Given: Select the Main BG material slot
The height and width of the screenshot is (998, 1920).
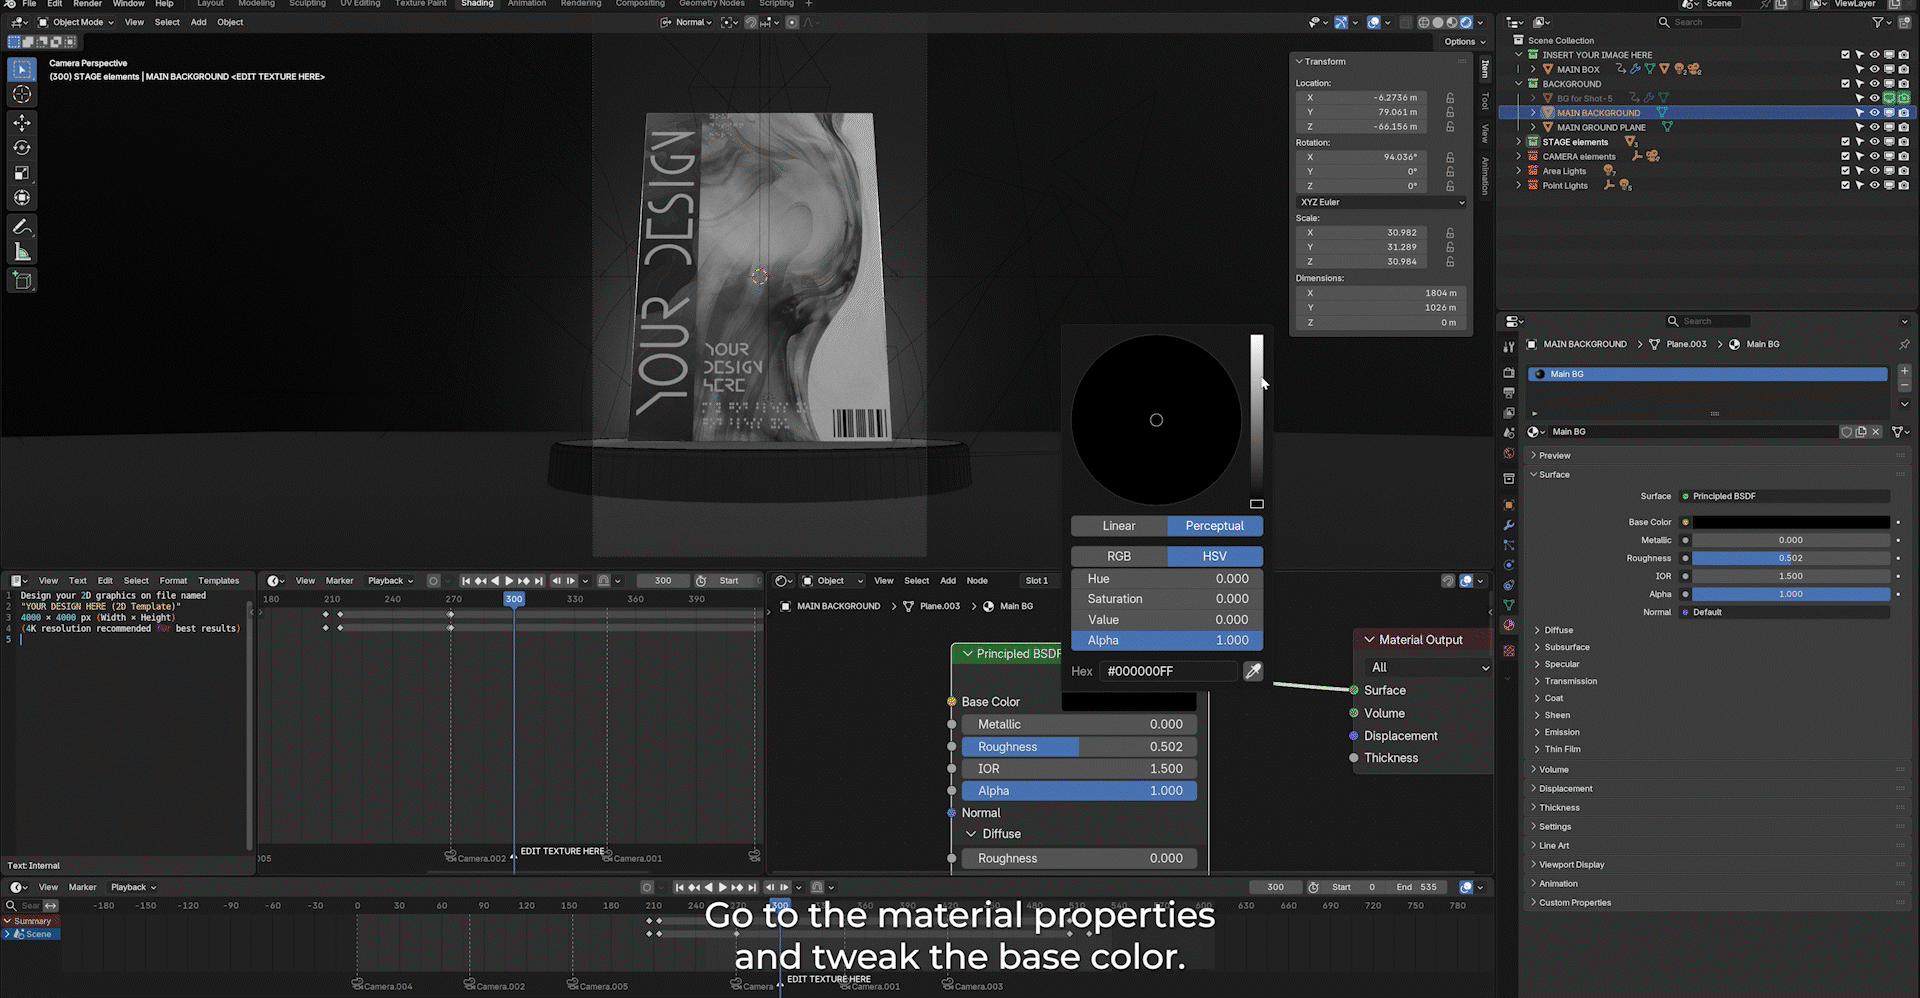Looking at the screenshot, I should click(1708, 374).
